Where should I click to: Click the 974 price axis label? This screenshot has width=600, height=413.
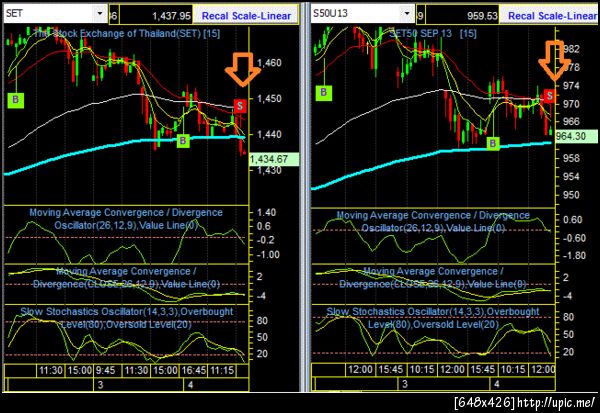572,86
